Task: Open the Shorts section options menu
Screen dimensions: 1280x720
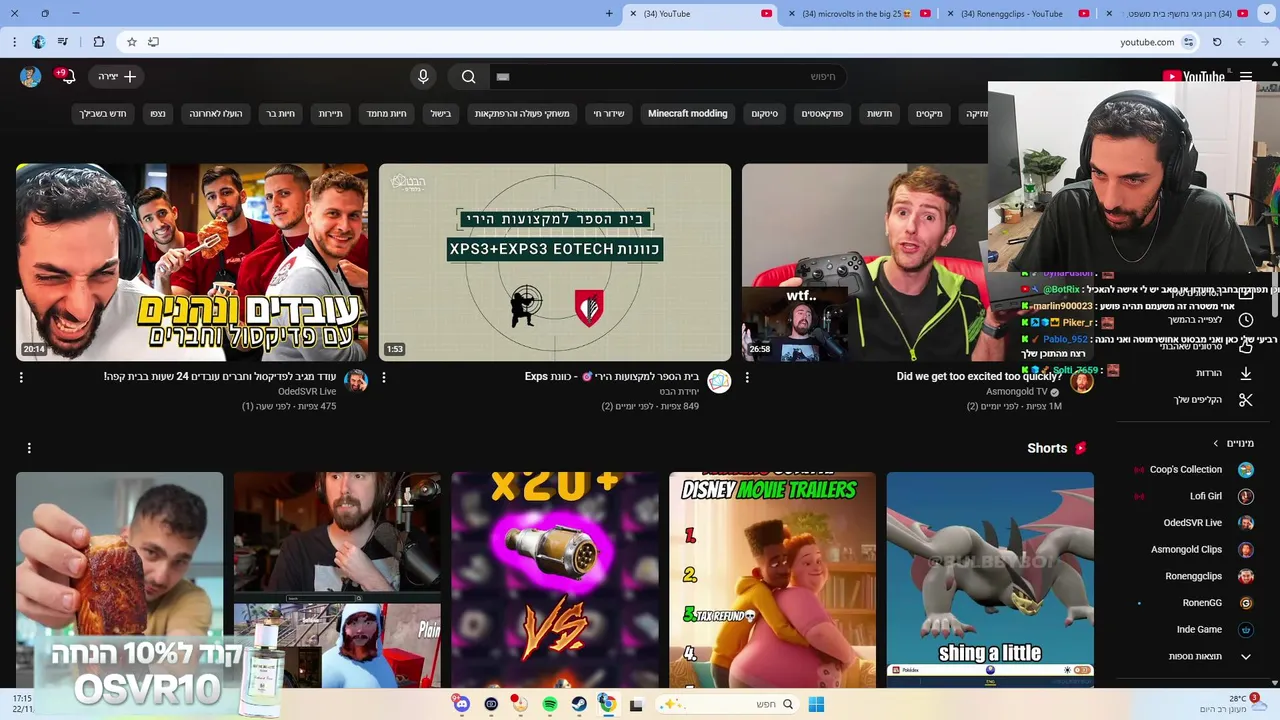Action: [29, 448]
